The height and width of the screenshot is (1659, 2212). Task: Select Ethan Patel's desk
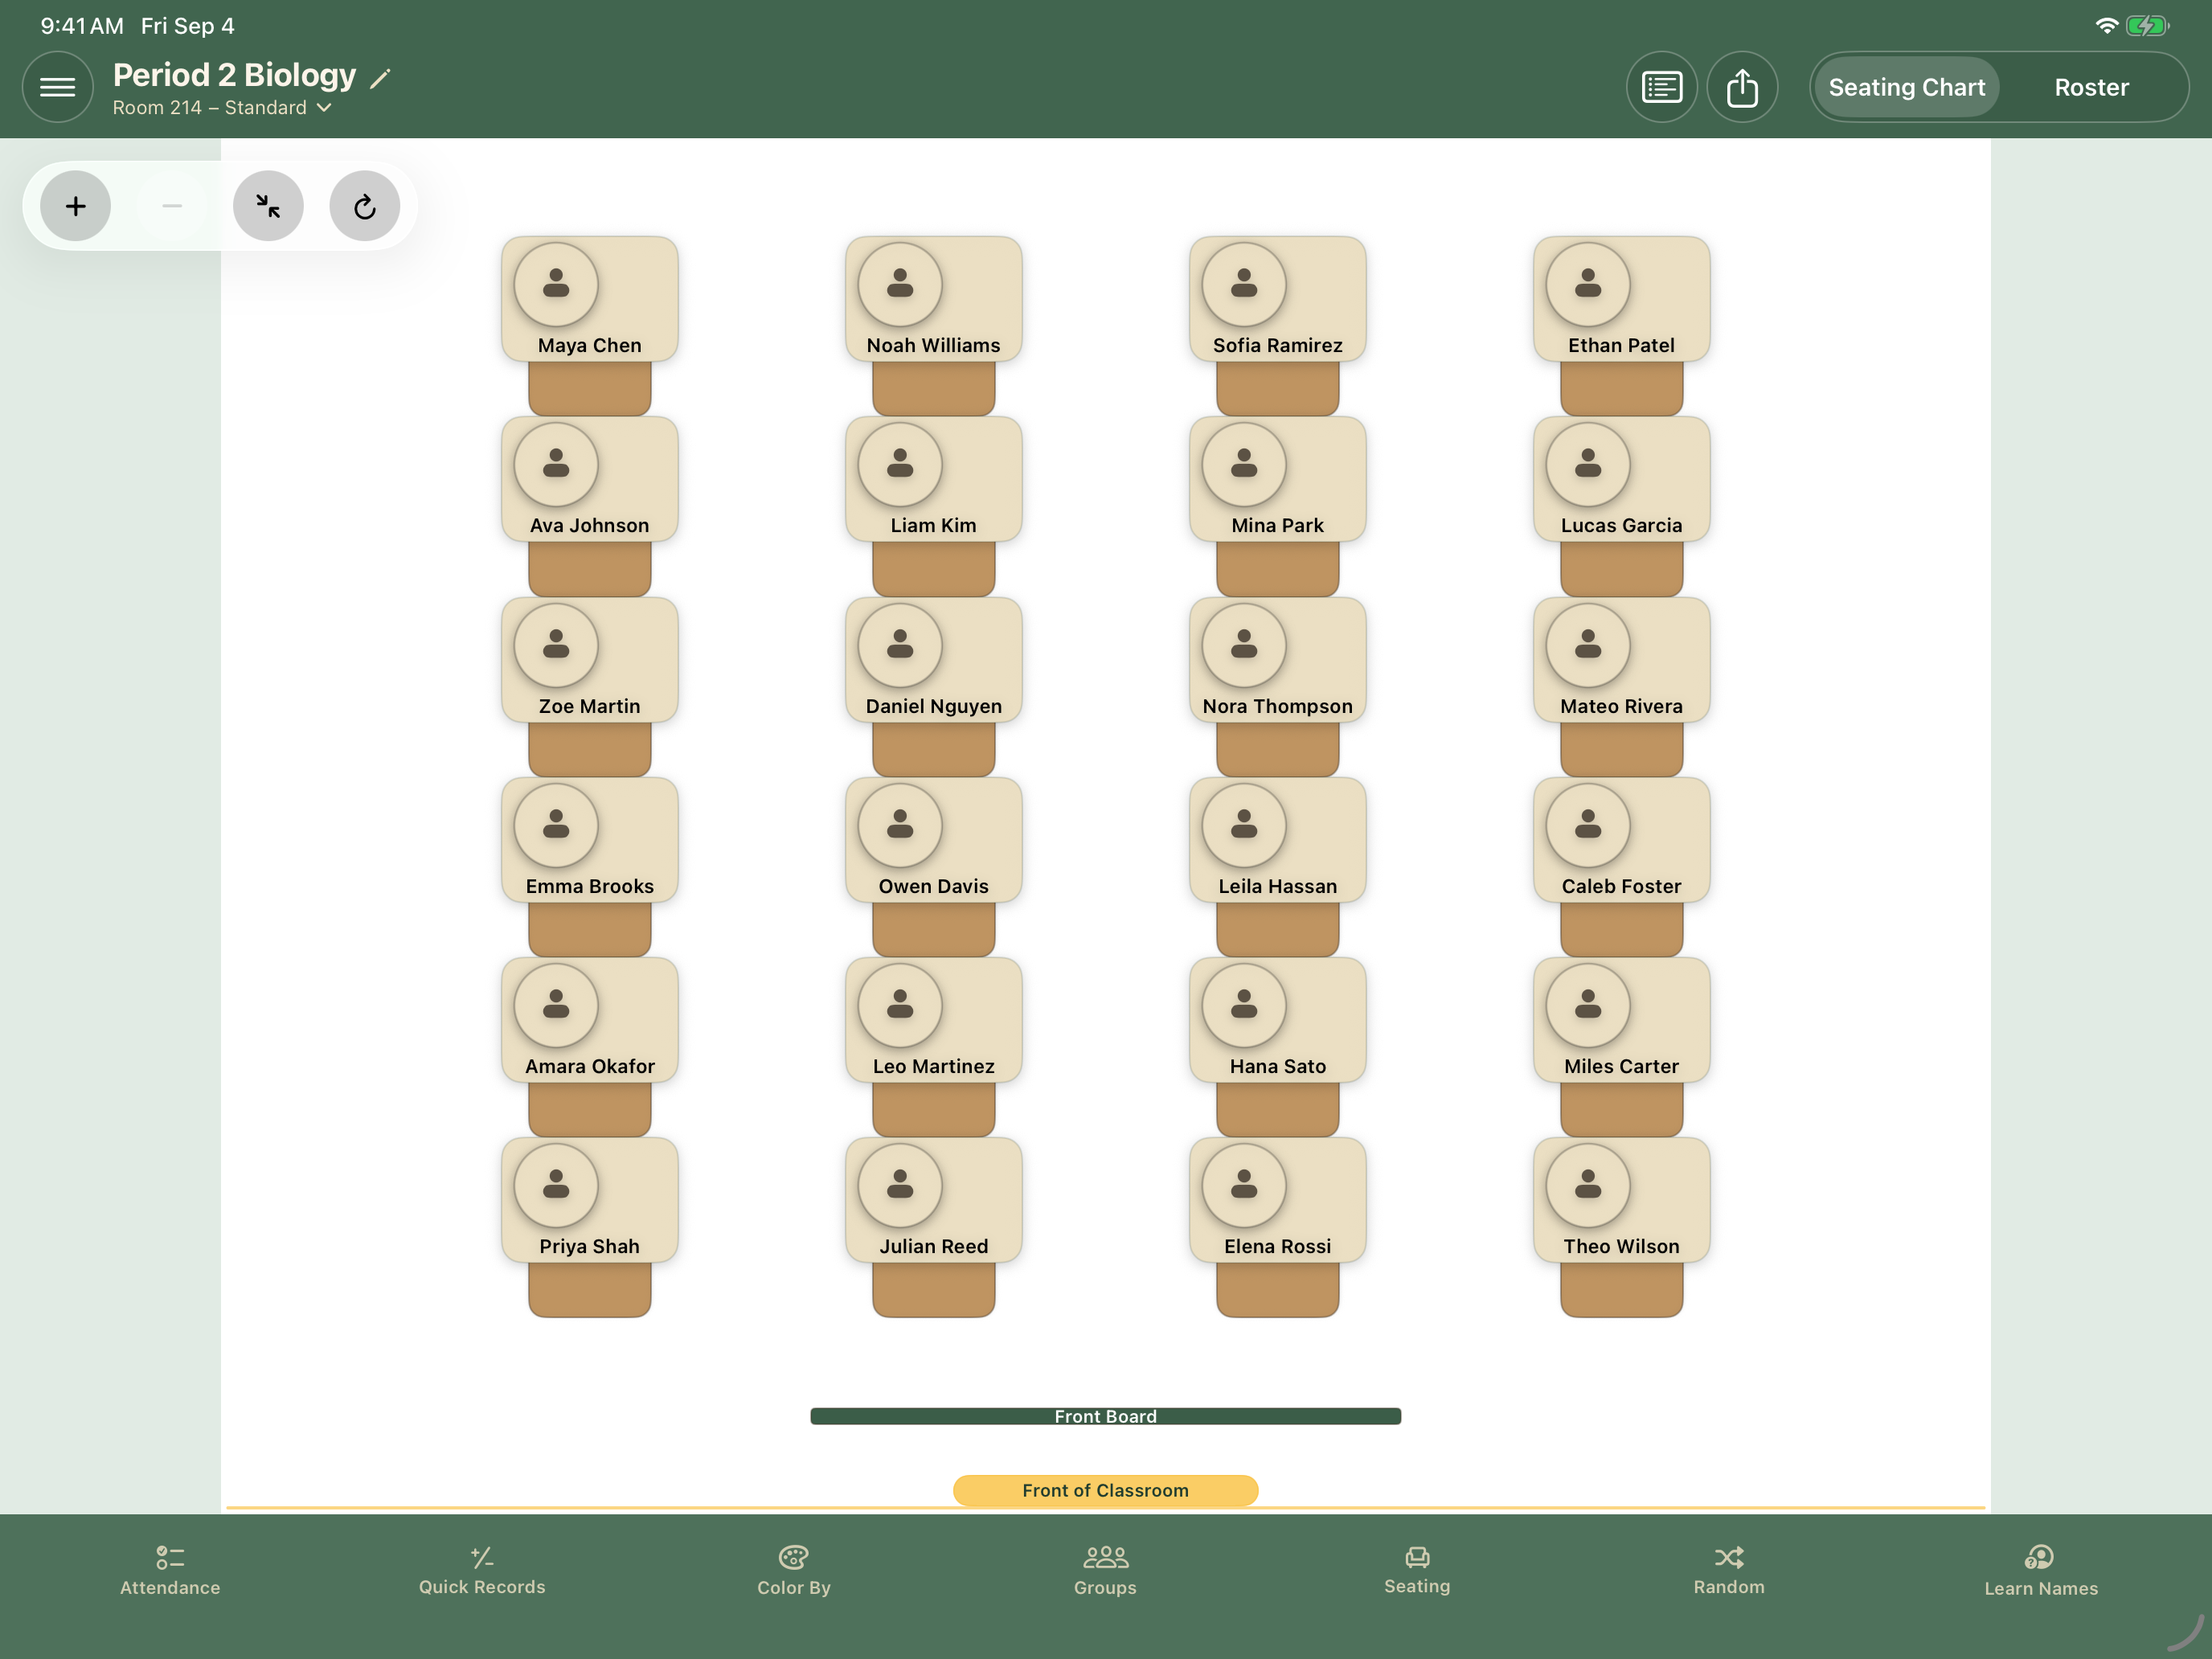(x=1622, y=299)
